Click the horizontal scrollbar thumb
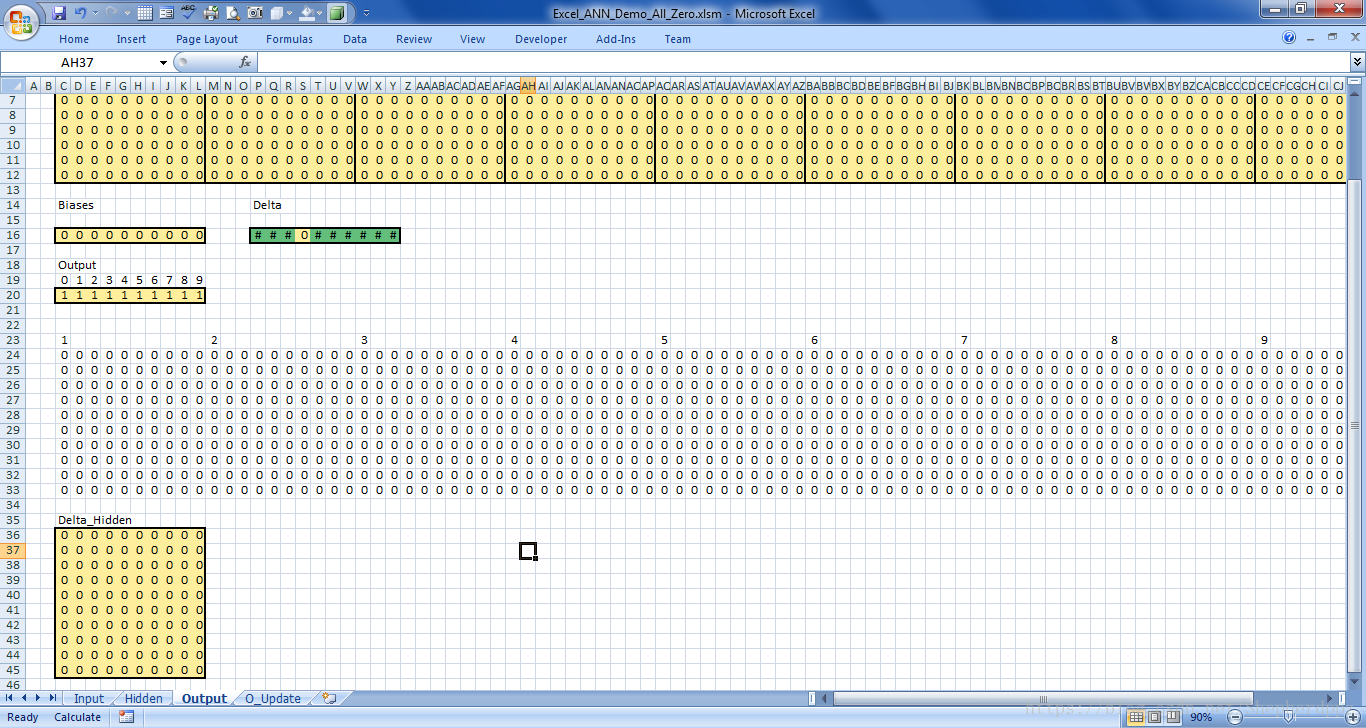Image resolution: width=1366 pixels, height=728 pixels. (x=1042, y=698)
